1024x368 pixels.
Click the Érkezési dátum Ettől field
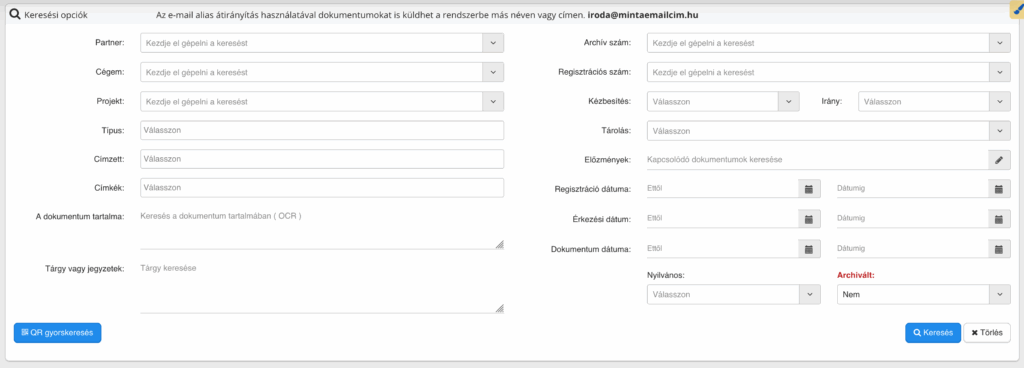coord(722,219)
